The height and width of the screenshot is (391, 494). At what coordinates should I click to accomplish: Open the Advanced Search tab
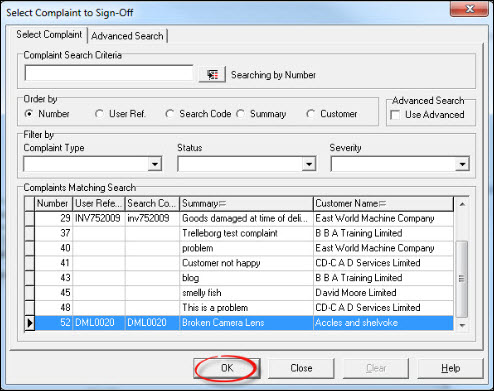(127, 36)
